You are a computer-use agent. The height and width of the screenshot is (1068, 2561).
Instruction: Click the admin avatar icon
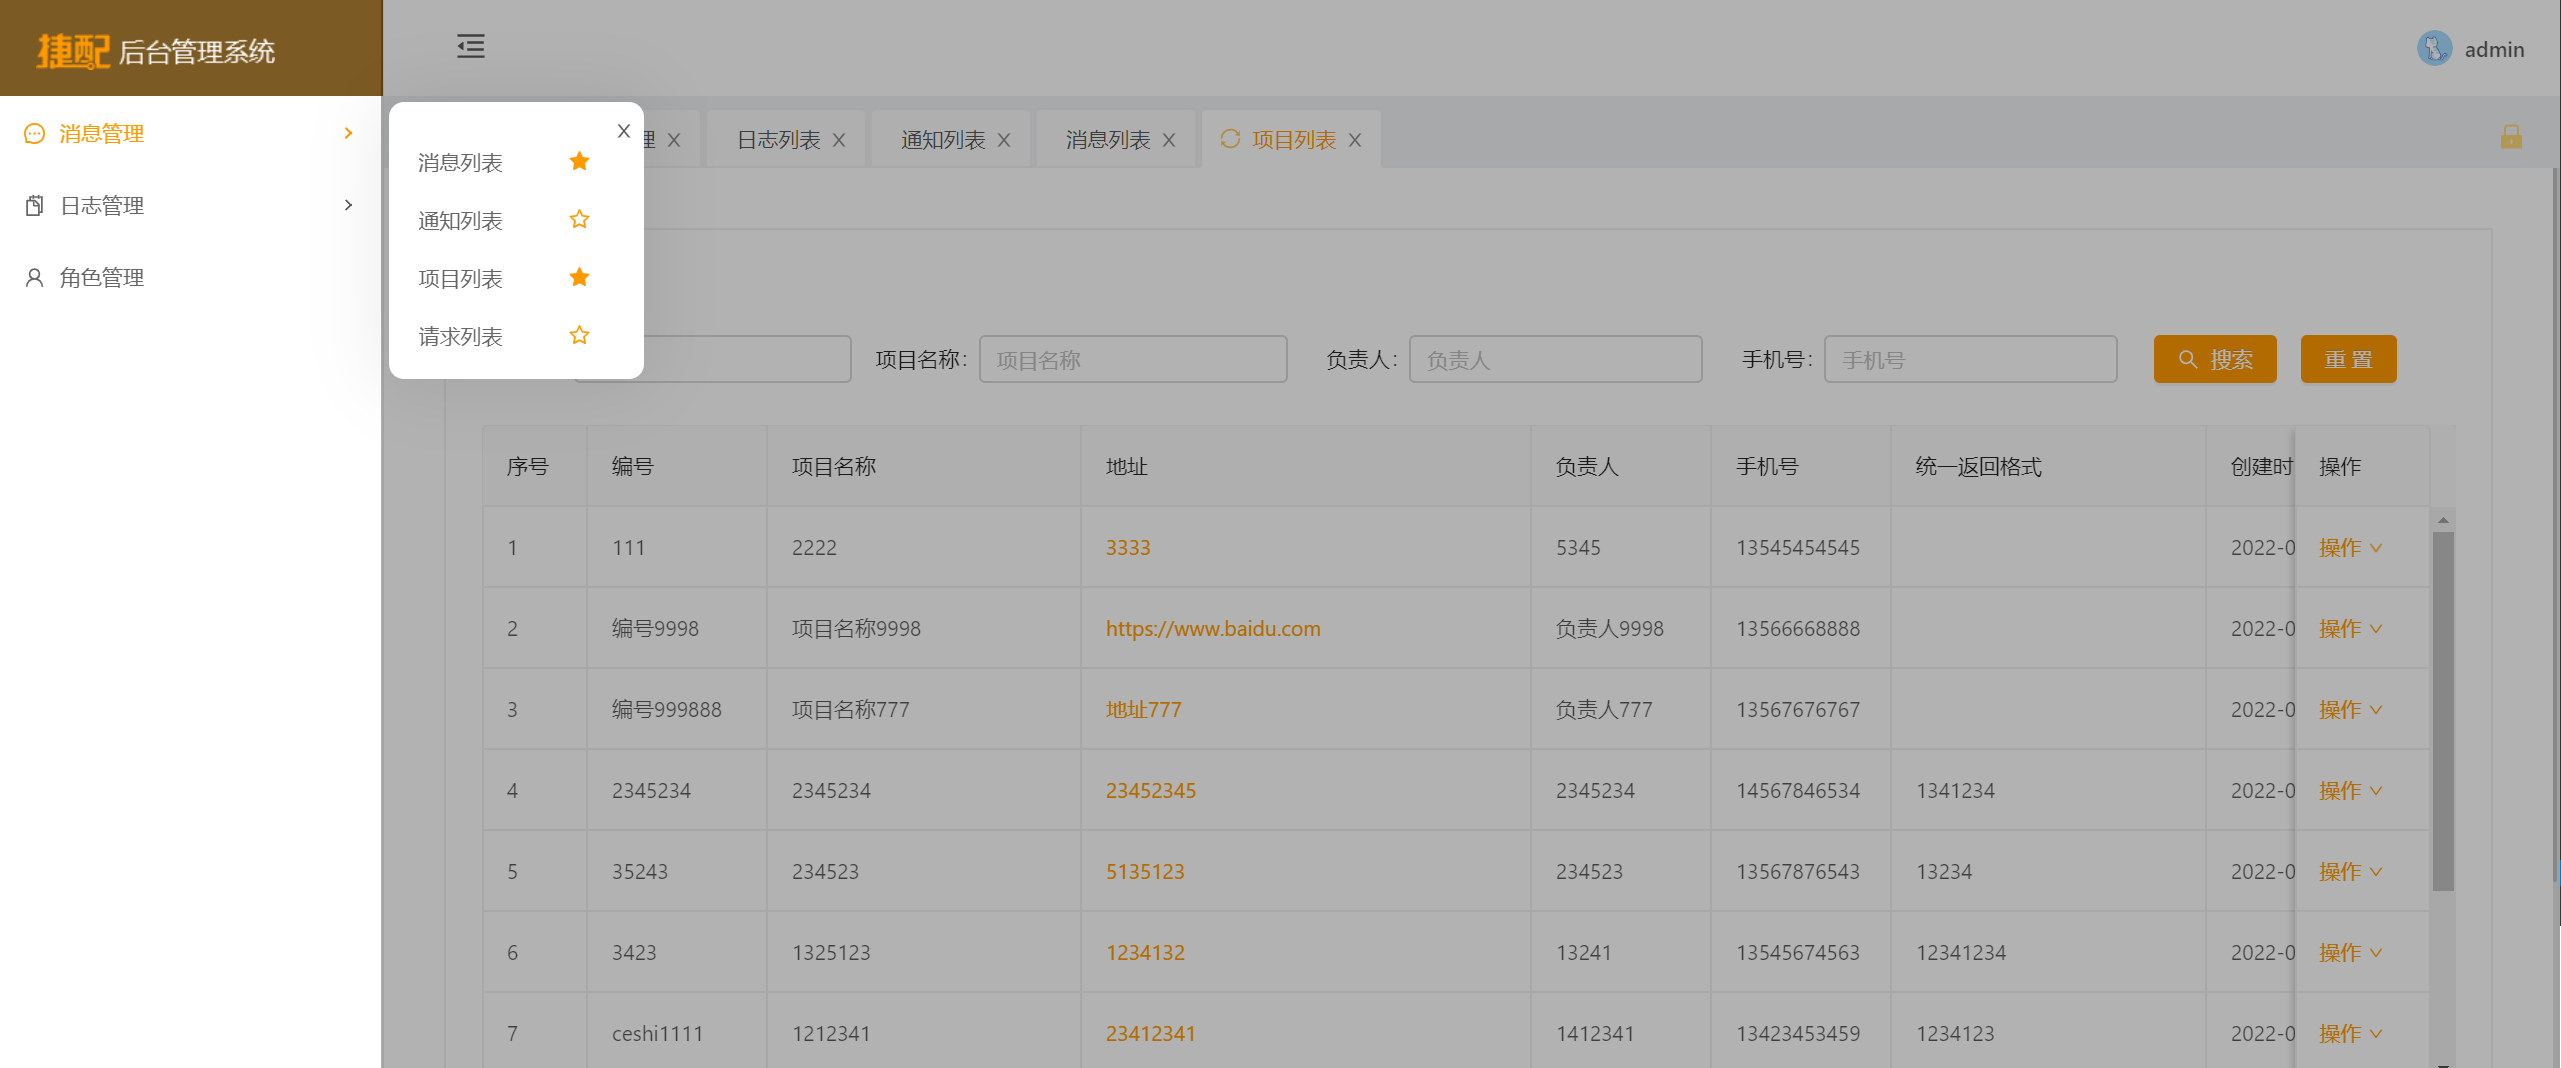pyautogui.click(x=2434, y=48)
